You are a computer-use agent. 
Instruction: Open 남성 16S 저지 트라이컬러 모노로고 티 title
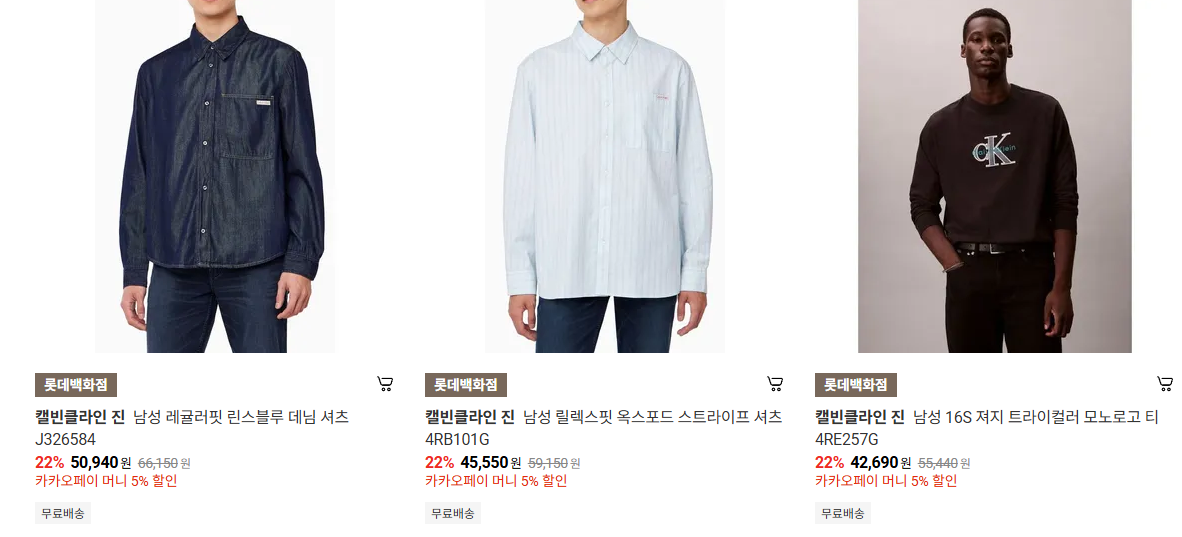pos(1036,417)
